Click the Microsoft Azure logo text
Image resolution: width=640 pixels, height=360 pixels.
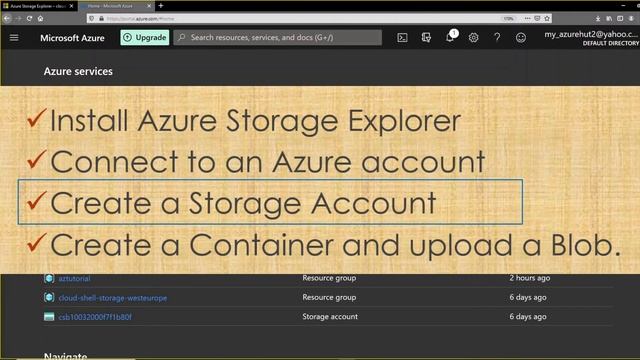[x=72, y=38]
